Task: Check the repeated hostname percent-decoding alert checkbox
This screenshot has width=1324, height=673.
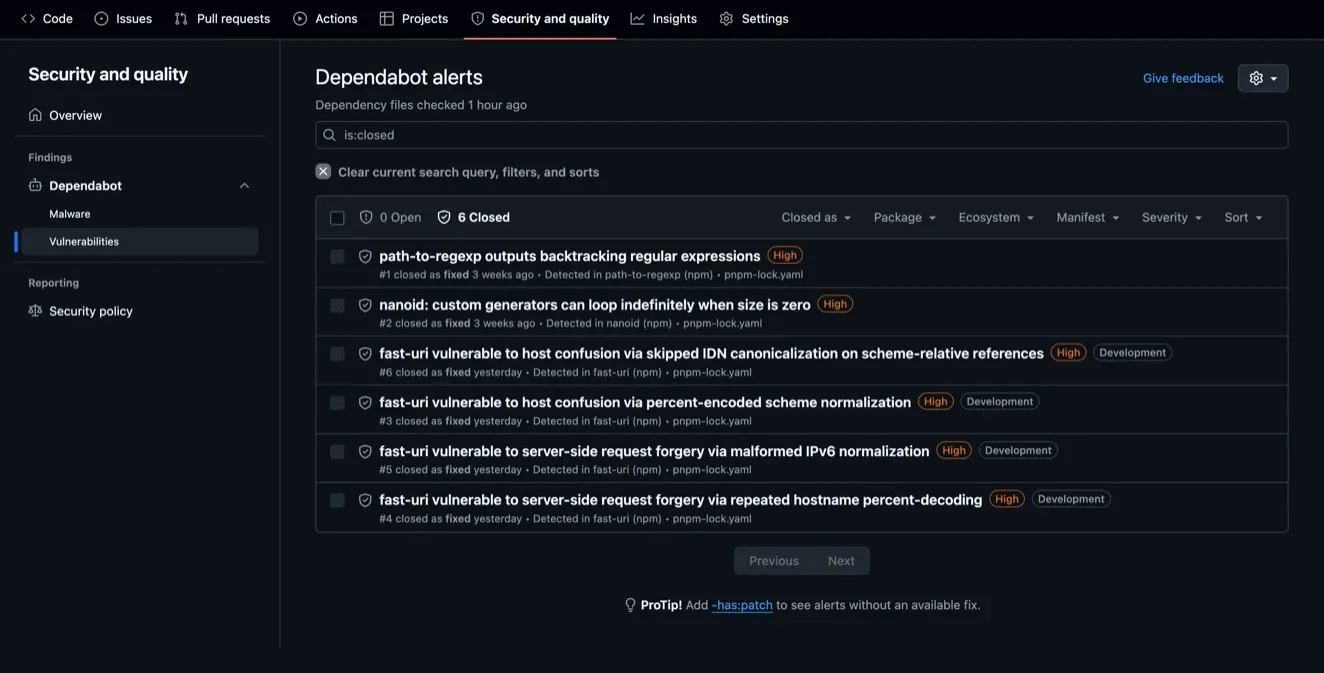Action: pos(337,500)
